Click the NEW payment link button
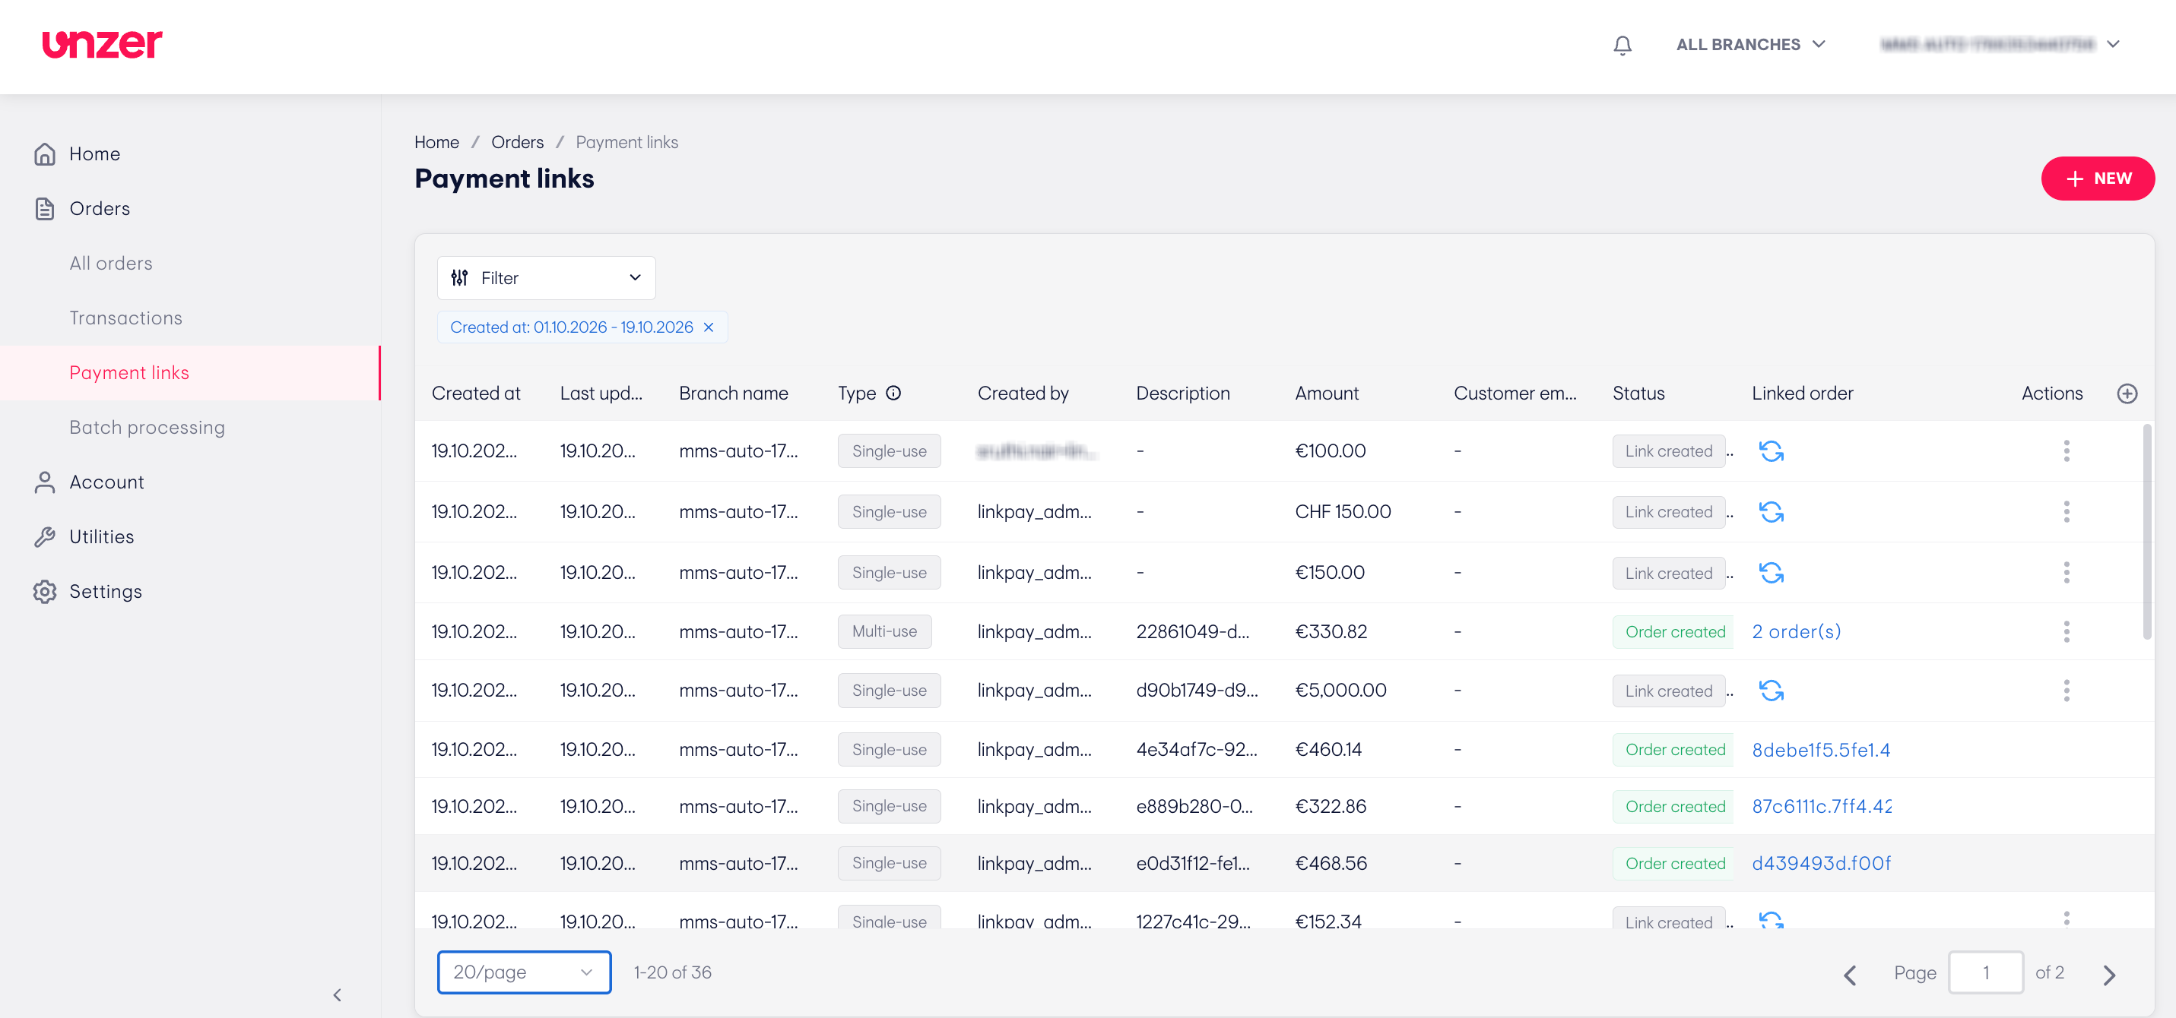 coord(2098,178)
